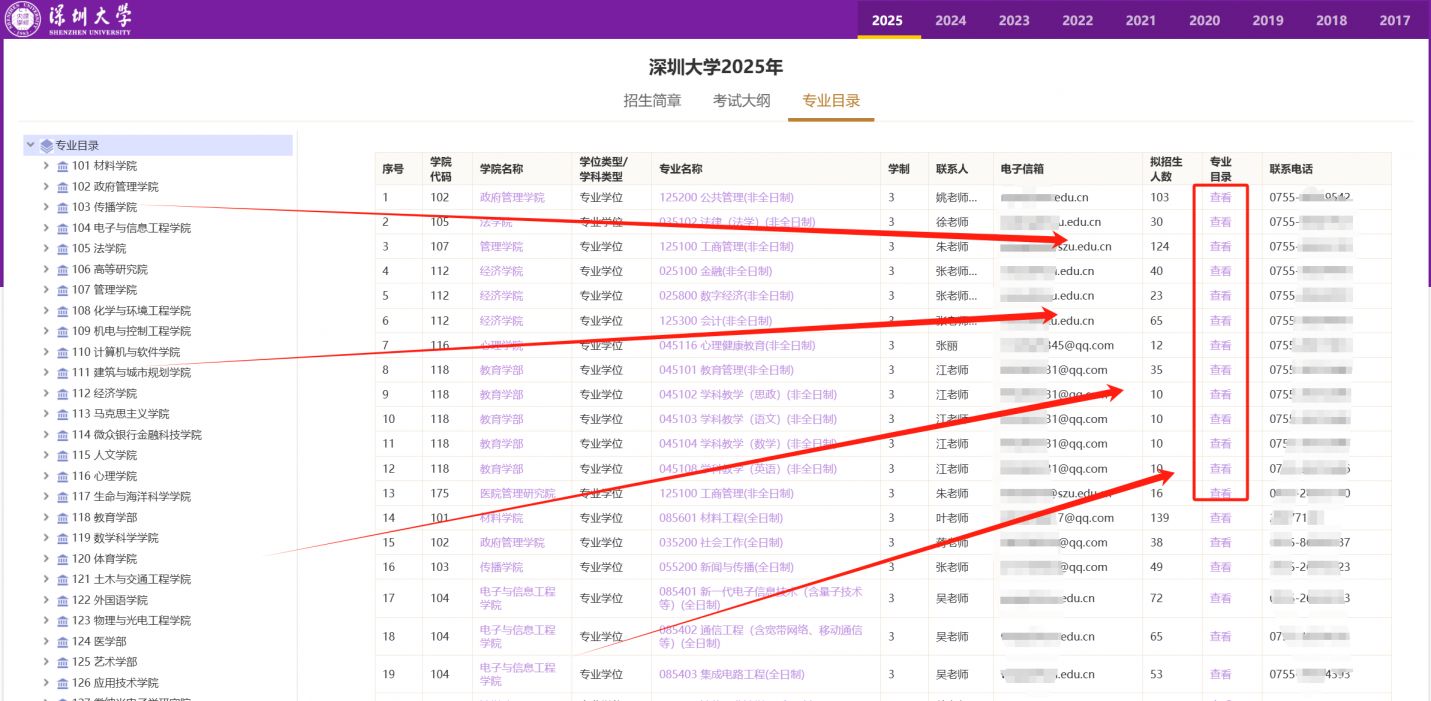The width and height of the screenshot is (1431, 701).
Task: Click the Shenzhen University logo
Action: (x=69, y=19)
